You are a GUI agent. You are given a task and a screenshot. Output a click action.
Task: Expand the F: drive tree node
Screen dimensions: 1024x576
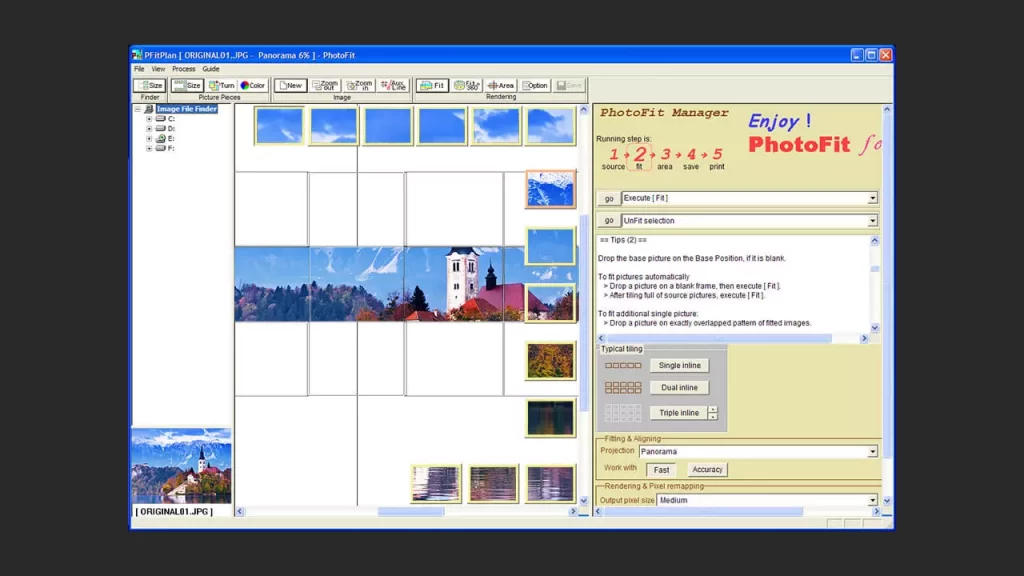(149, 148)
